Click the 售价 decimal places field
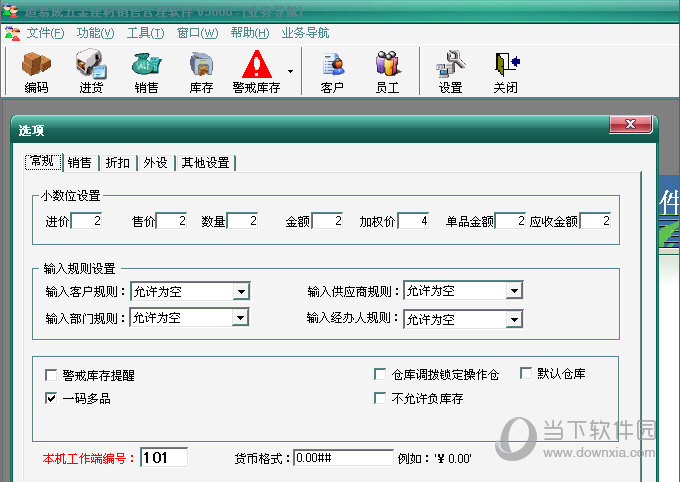680x482 pixels. [x=172, y=221]
